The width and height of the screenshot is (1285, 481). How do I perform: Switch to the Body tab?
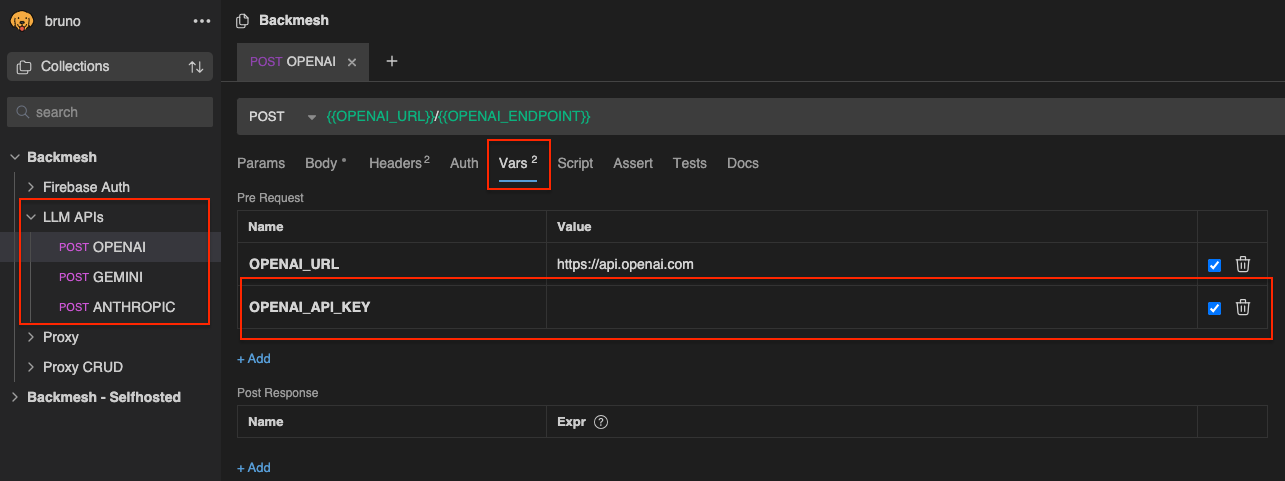324,163
